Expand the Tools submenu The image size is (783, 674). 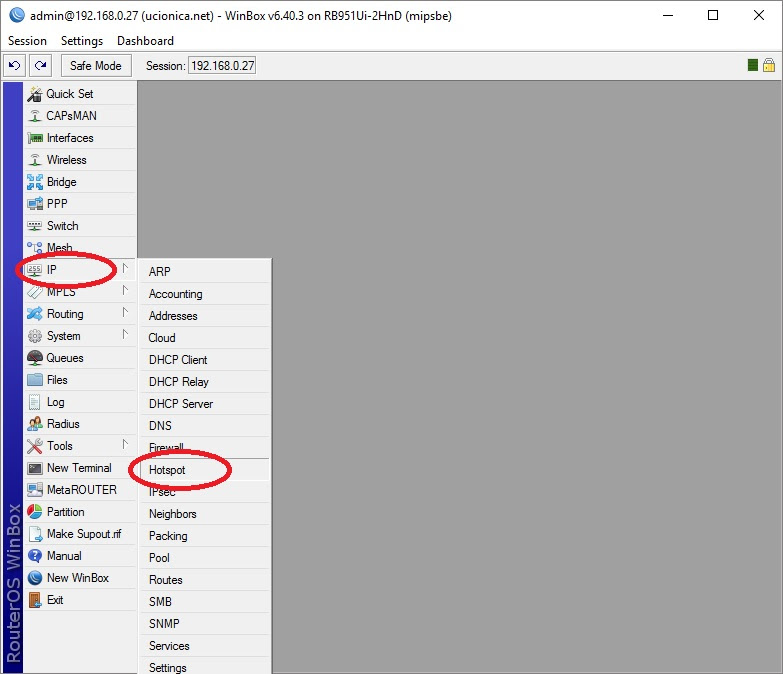[x=80, y=446]
